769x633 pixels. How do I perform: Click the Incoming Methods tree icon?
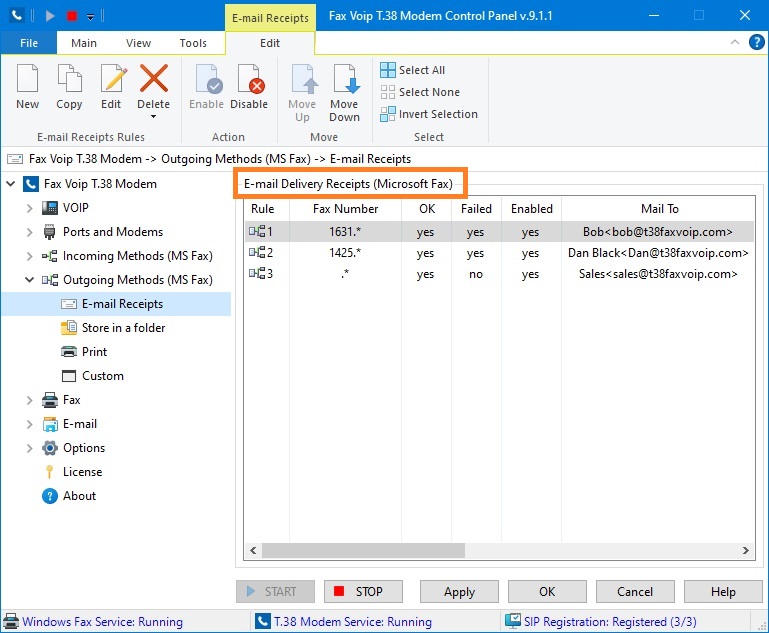[50, 256]
